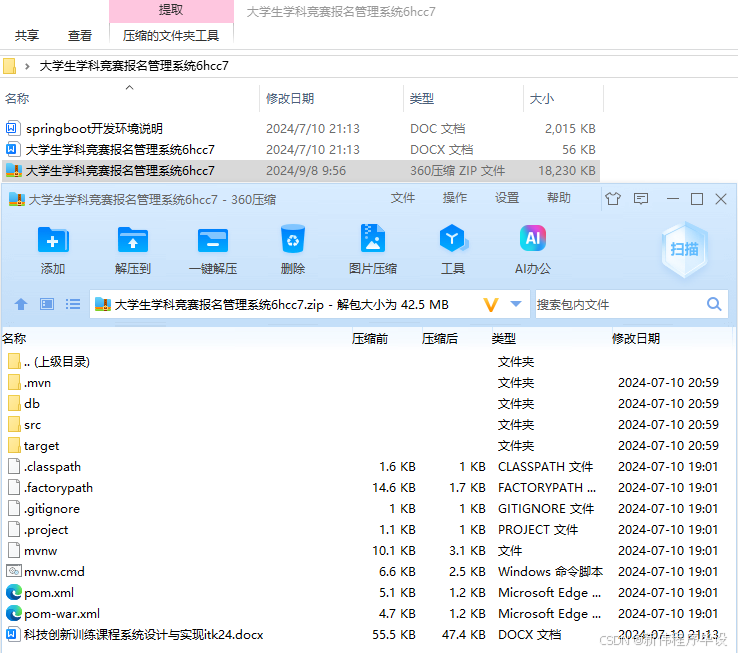Open the 帮助 menu in 360压缩

tap(559, 198)
